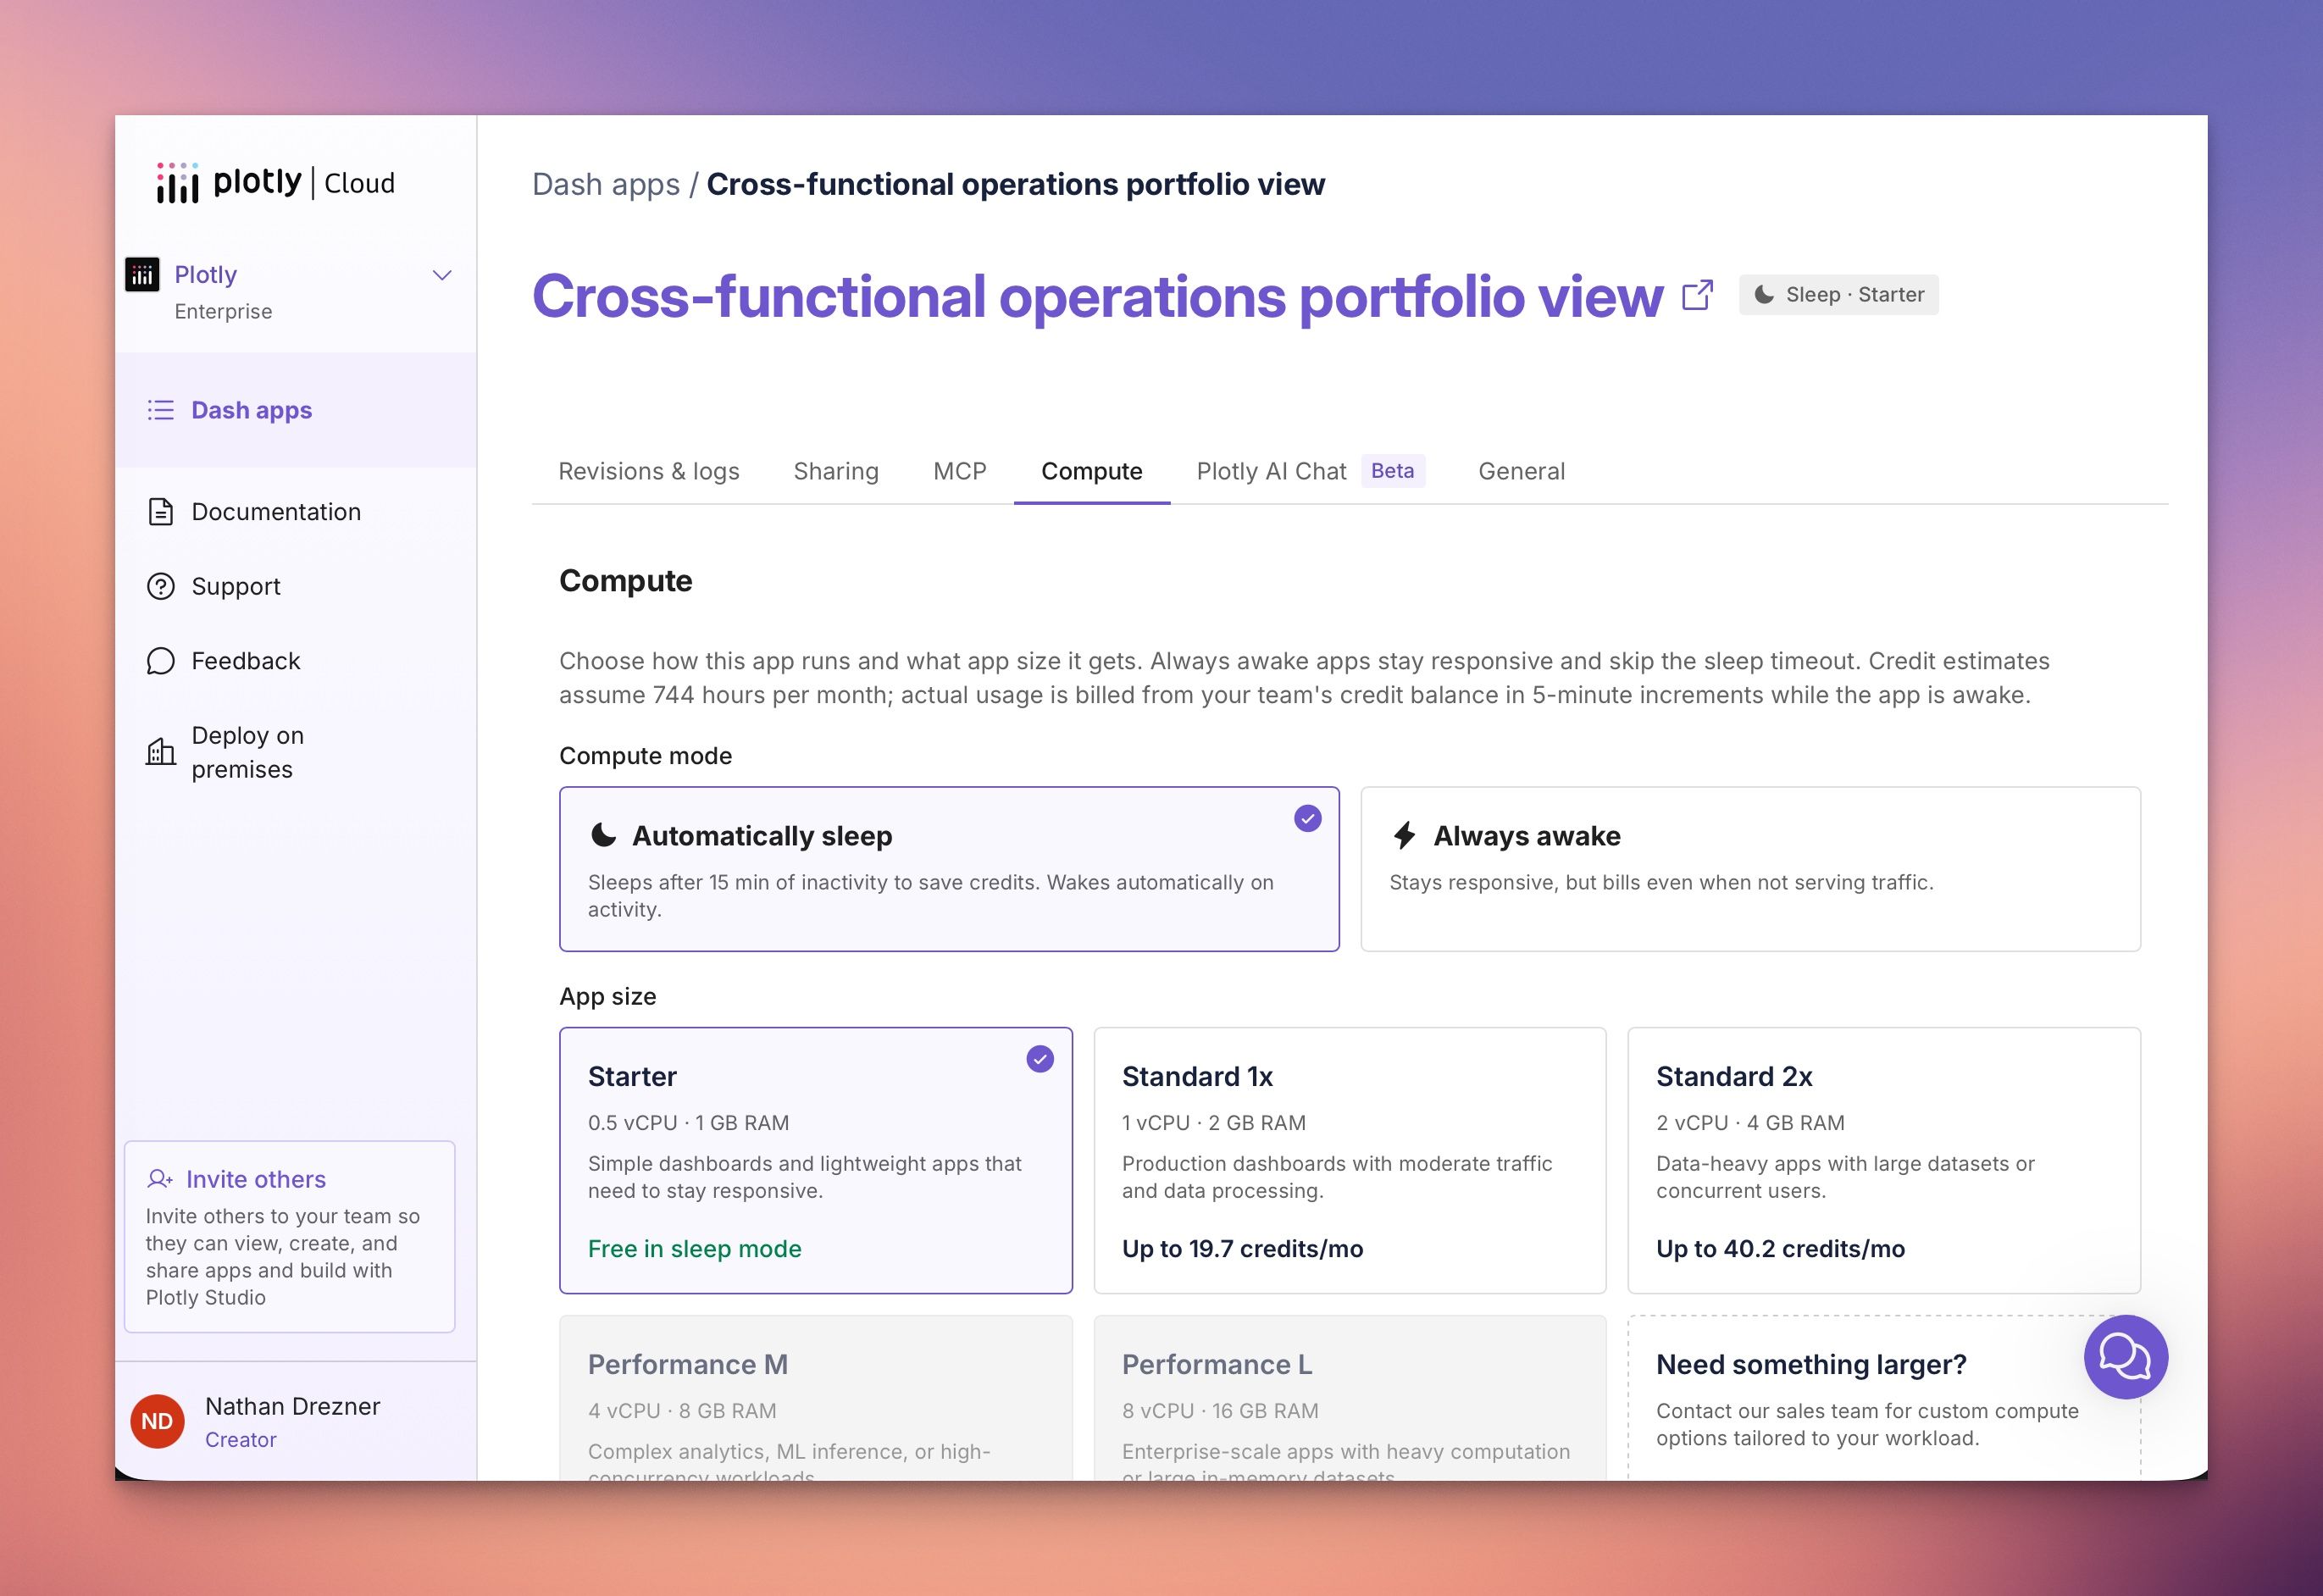Click Invite others heading
Viewport: 2323px width, 1596px height.
pyautogui.click(x=256, y=1179)
